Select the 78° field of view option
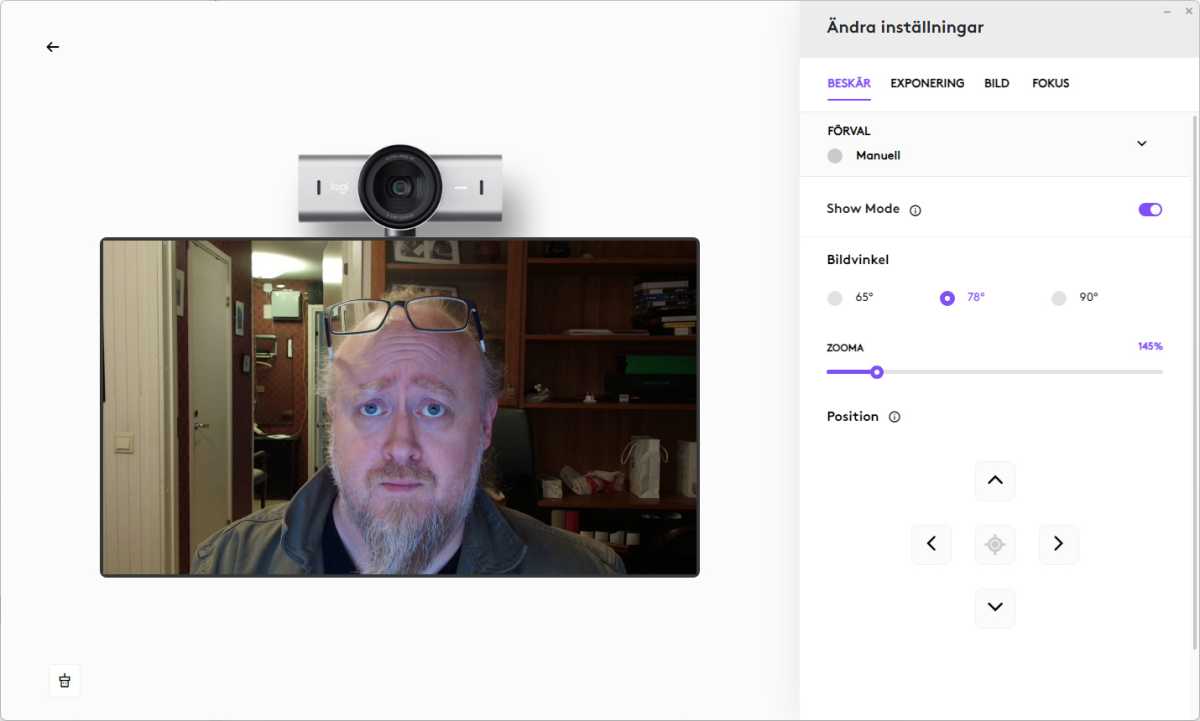Image resolution: width=1200 pixels, height=721 pixels. (x=947, y=298)
